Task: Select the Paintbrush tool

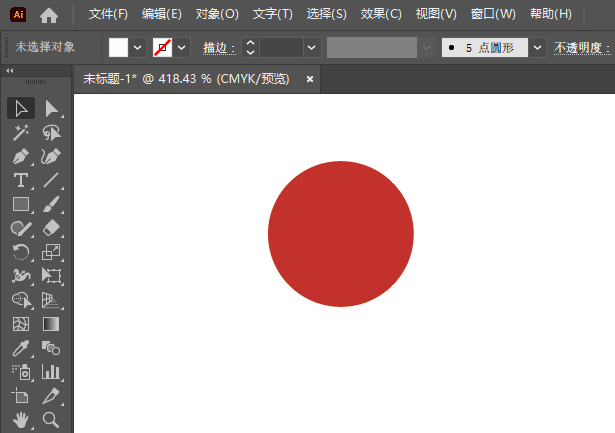Action: click(x=51, y=204)
